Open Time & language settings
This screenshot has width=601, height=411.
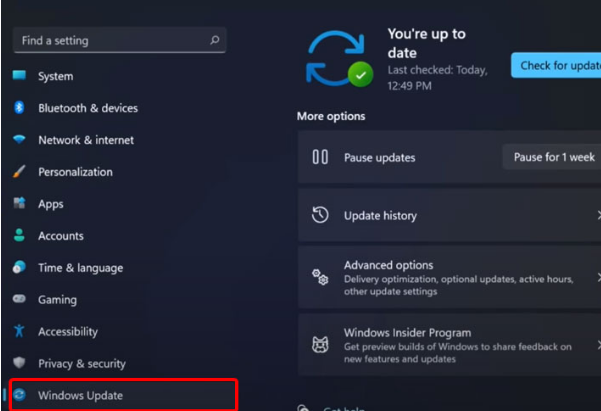(x=80, y=268)
